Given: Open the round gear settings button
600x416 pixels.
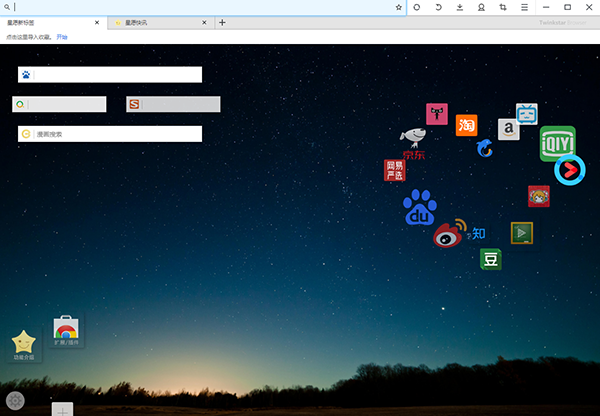Looking at the screenshot, I should coord(15,401).
